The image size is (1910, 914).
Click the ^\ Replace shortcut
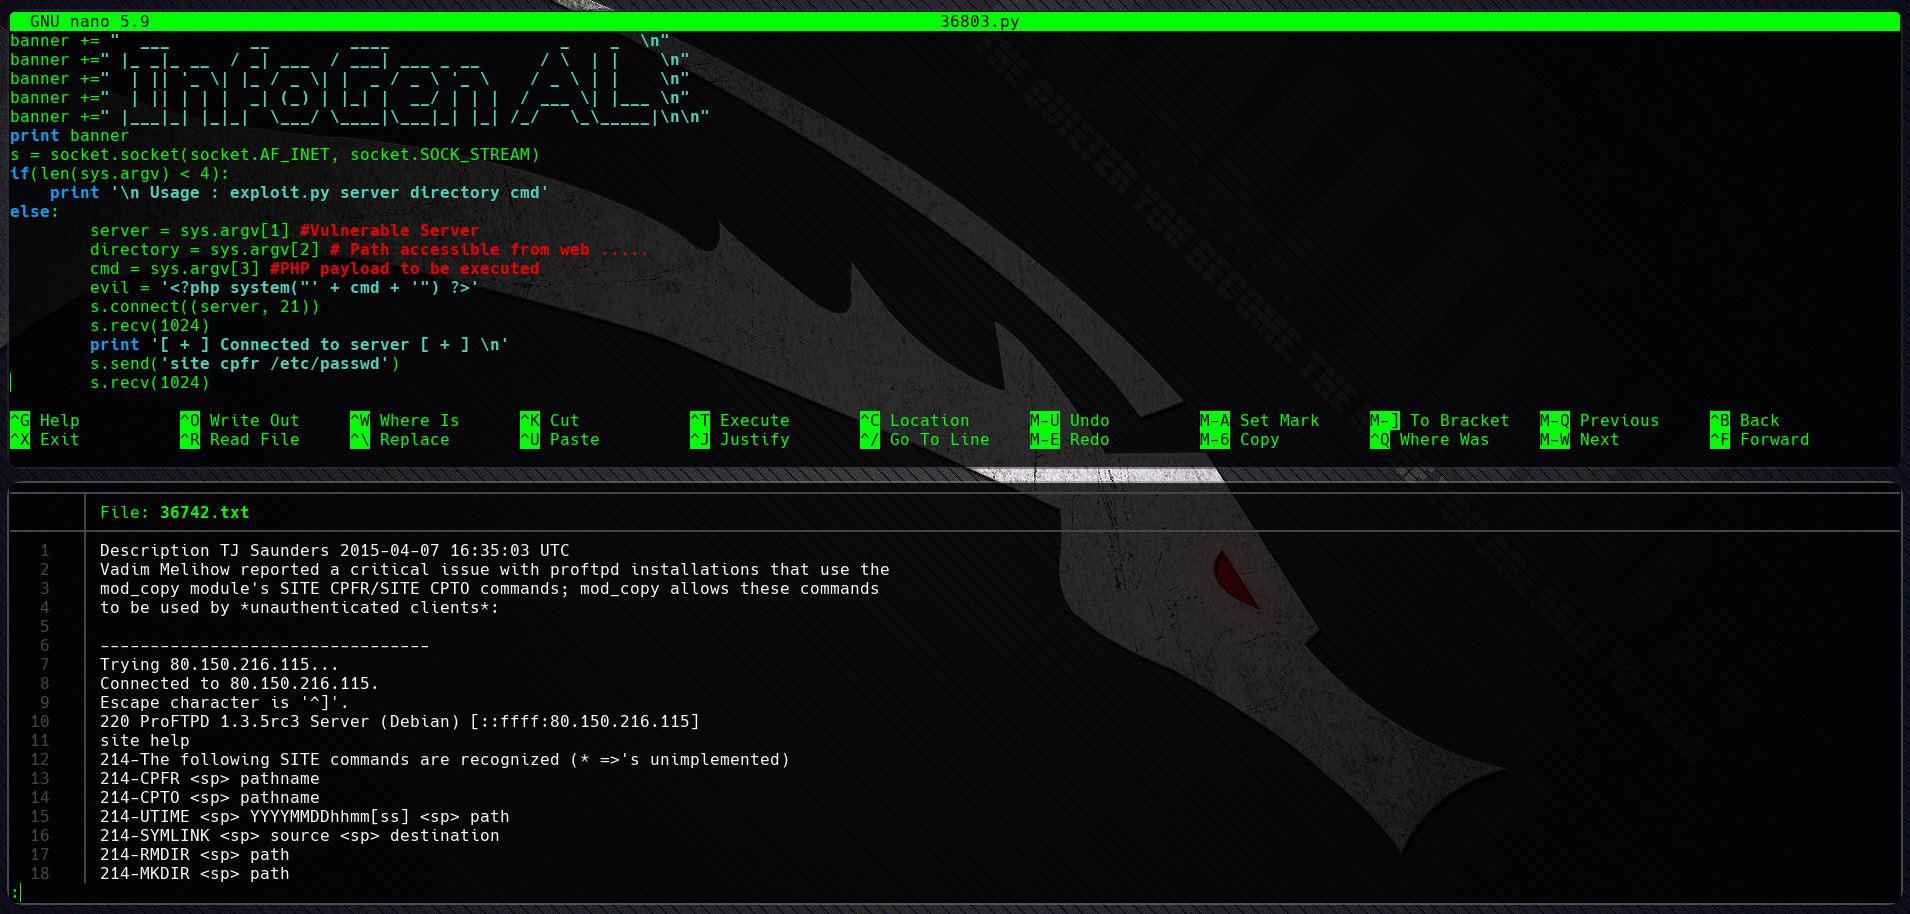tap(400, 439)
